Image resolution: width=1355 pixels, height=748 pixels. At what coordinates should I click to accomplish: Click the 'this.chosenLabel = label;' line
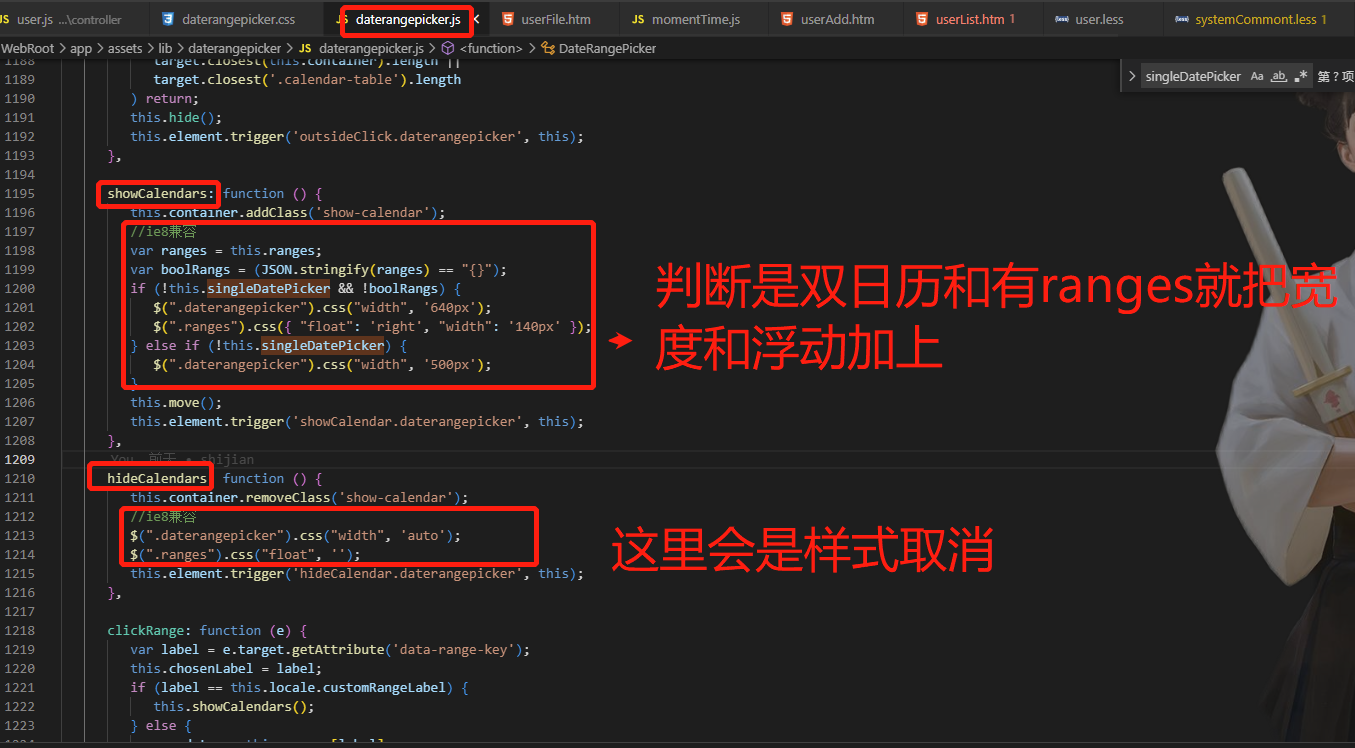227,668
